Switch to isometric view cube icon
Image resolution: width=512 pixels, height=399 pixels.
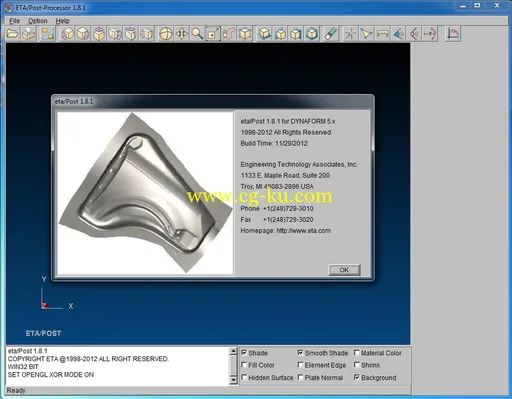(312, 34)
